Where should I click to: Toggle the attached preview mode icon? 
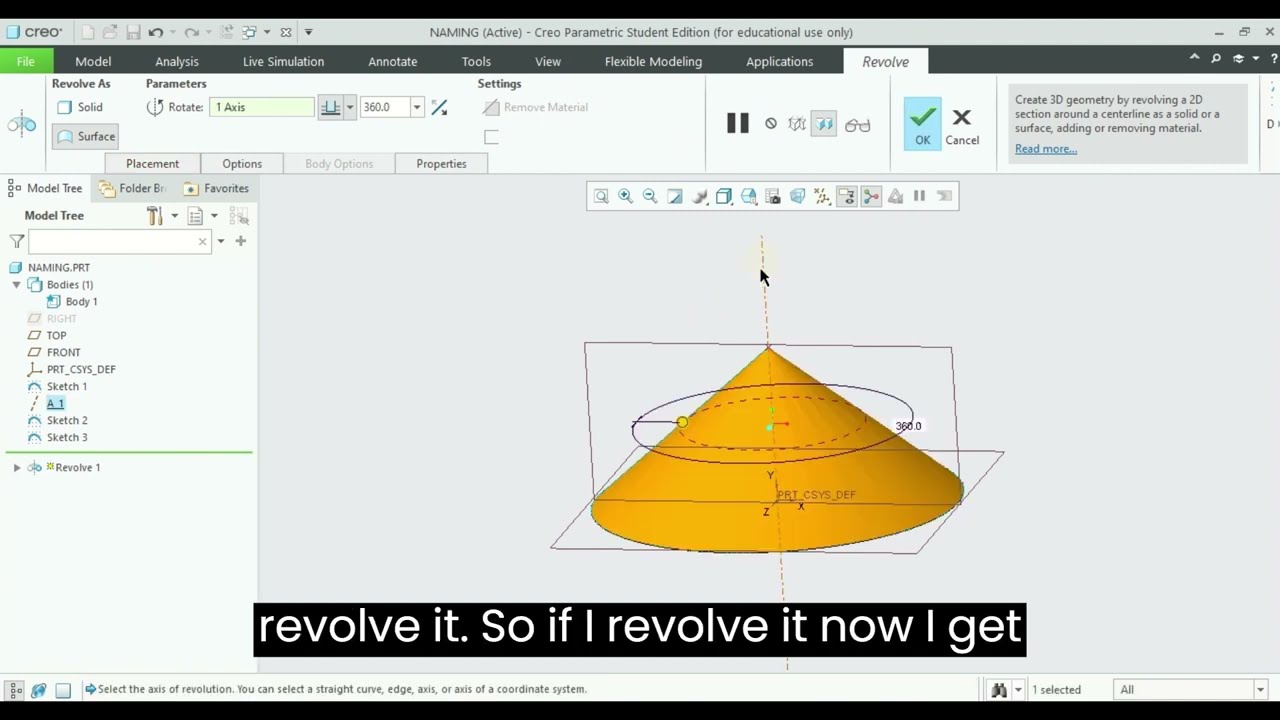coord(824,124)
